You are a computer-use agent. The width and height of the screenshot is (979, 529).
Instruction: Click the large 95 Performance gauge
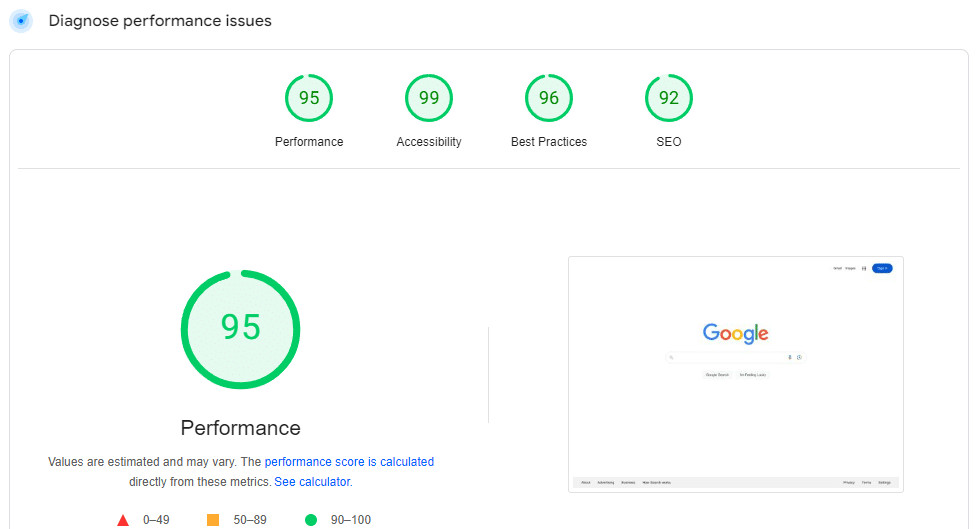[x=240, y=329]
